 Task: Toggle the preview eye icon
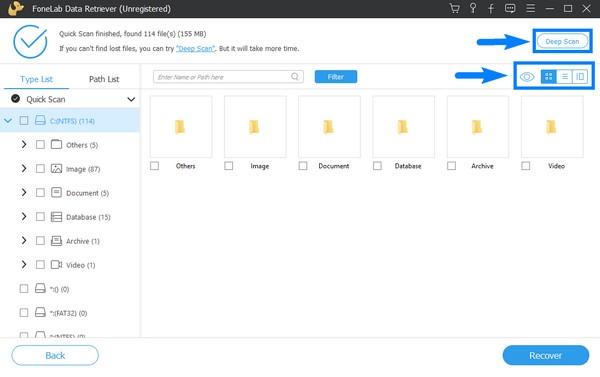point(527,77)
